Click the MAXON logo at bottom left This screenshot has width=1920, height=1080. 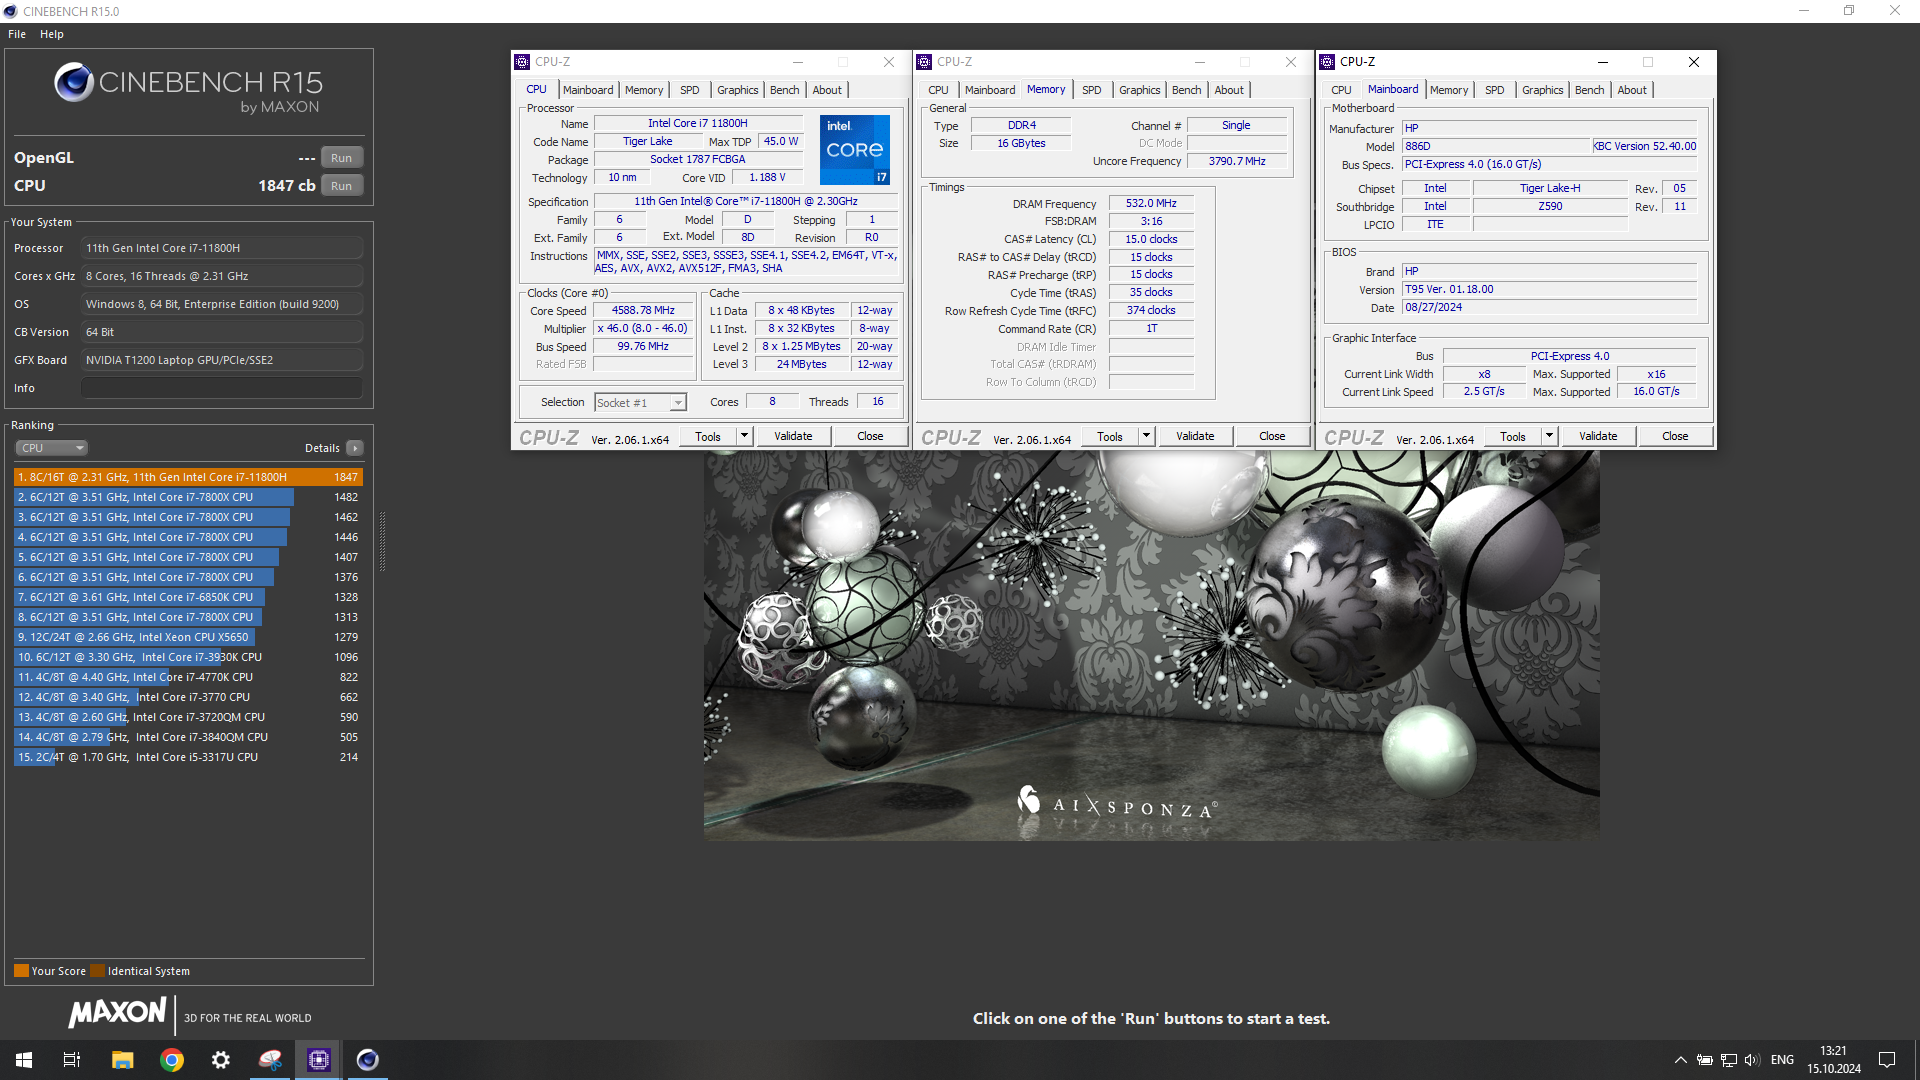[x=117, y=1013]
